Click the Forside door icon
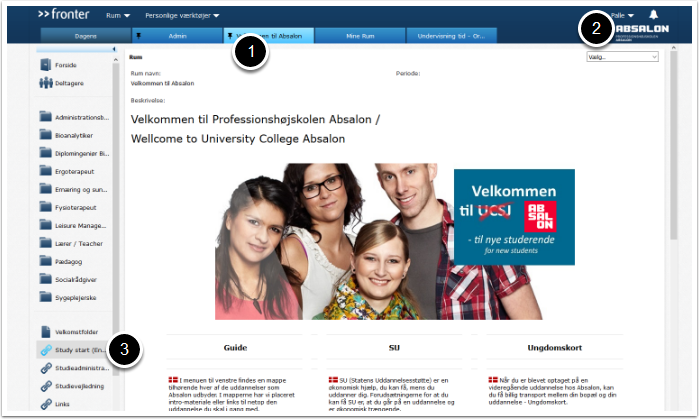This screenshot has height=419, width=699. tap(45, 65)
